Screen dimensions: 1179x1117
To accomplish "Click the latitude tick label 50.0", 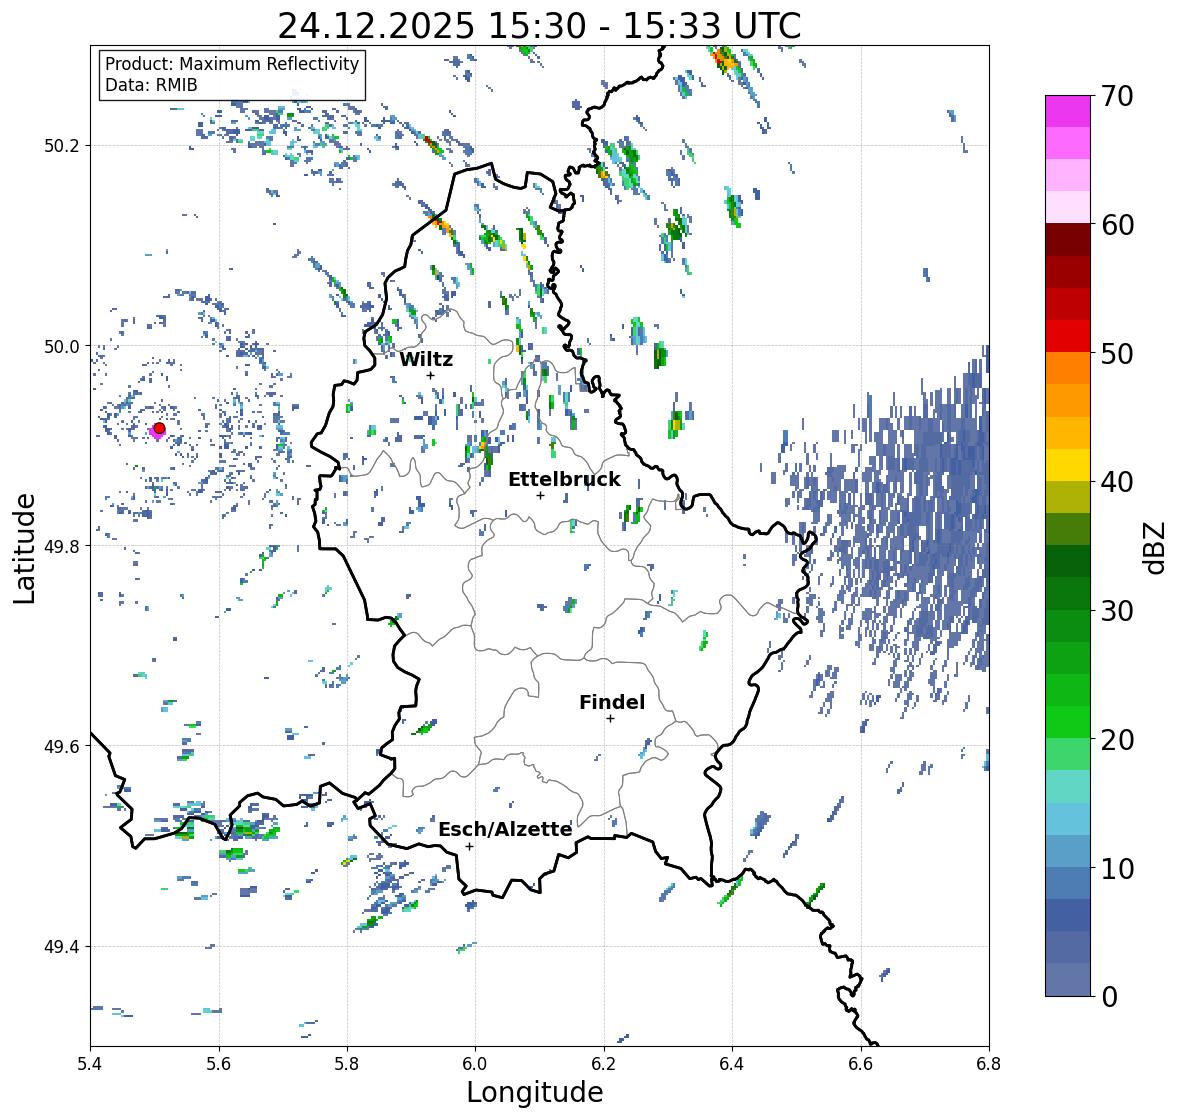I will 62,347.
